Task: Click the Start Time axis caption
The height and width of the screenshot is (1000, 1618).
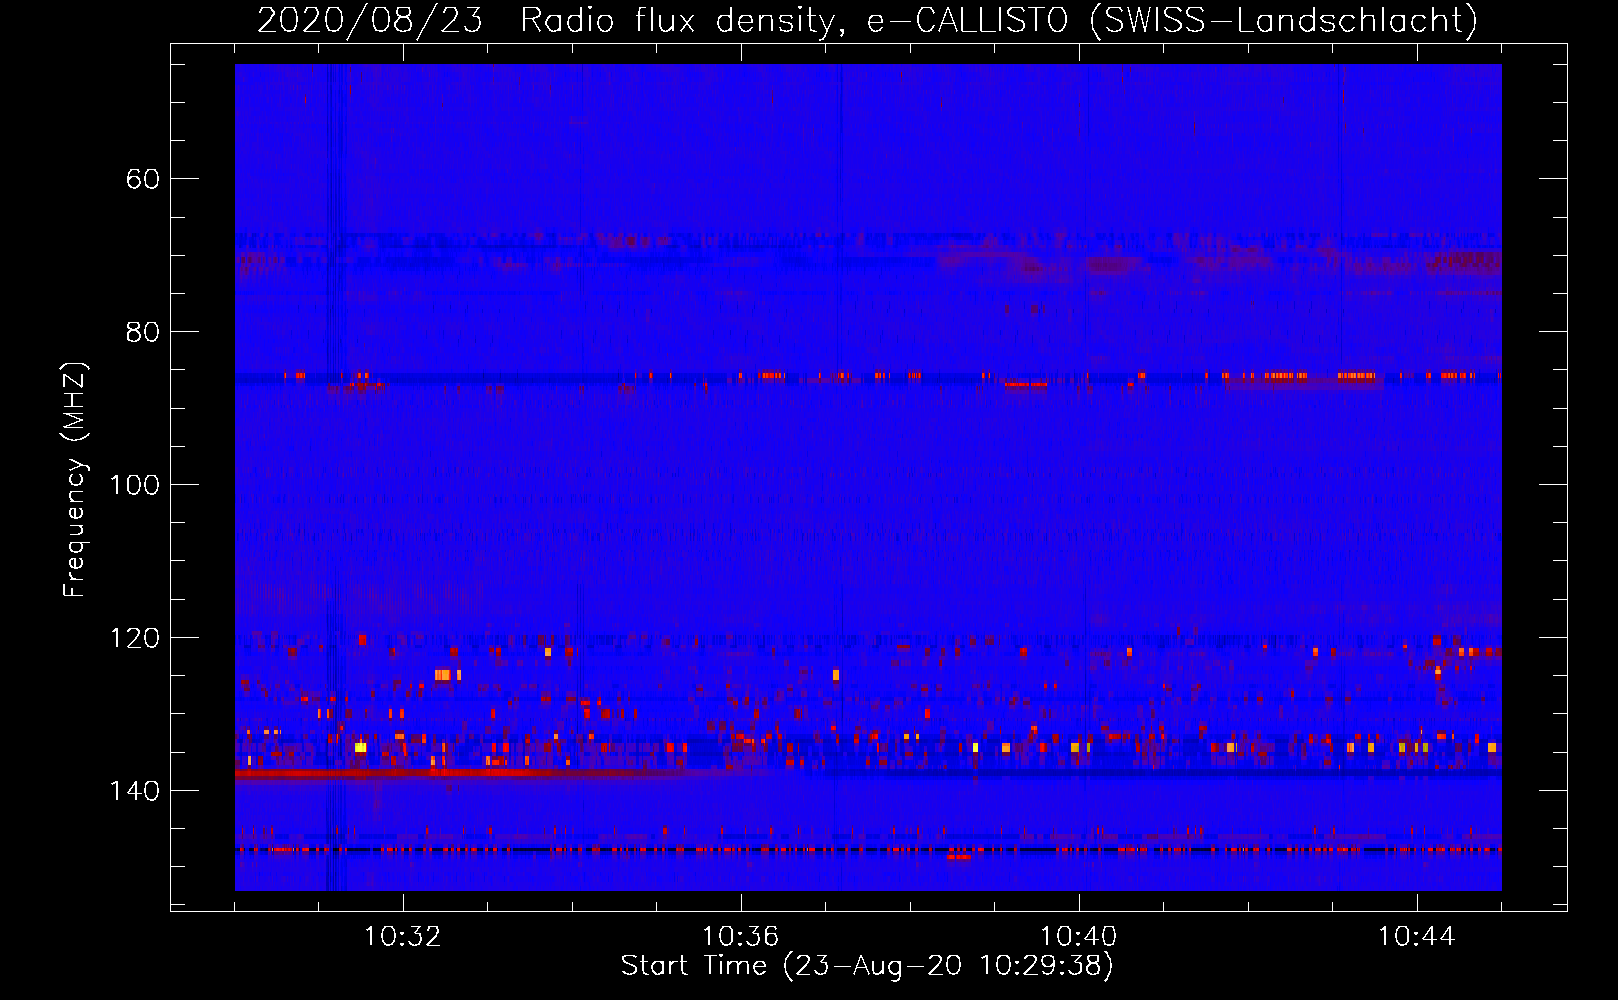Action: [867, 966]
